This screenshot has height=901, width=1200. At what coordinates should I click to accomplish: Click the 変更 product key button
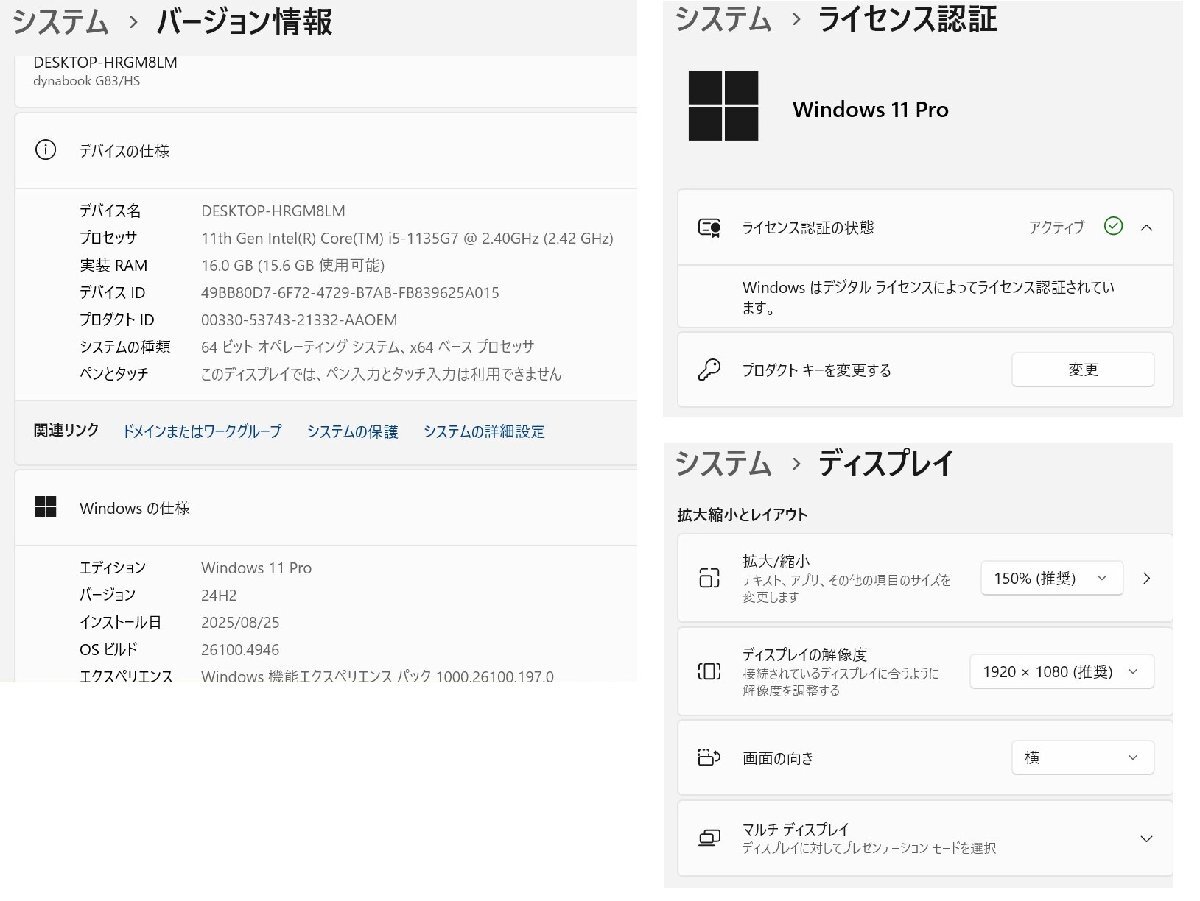[1082, 370]
